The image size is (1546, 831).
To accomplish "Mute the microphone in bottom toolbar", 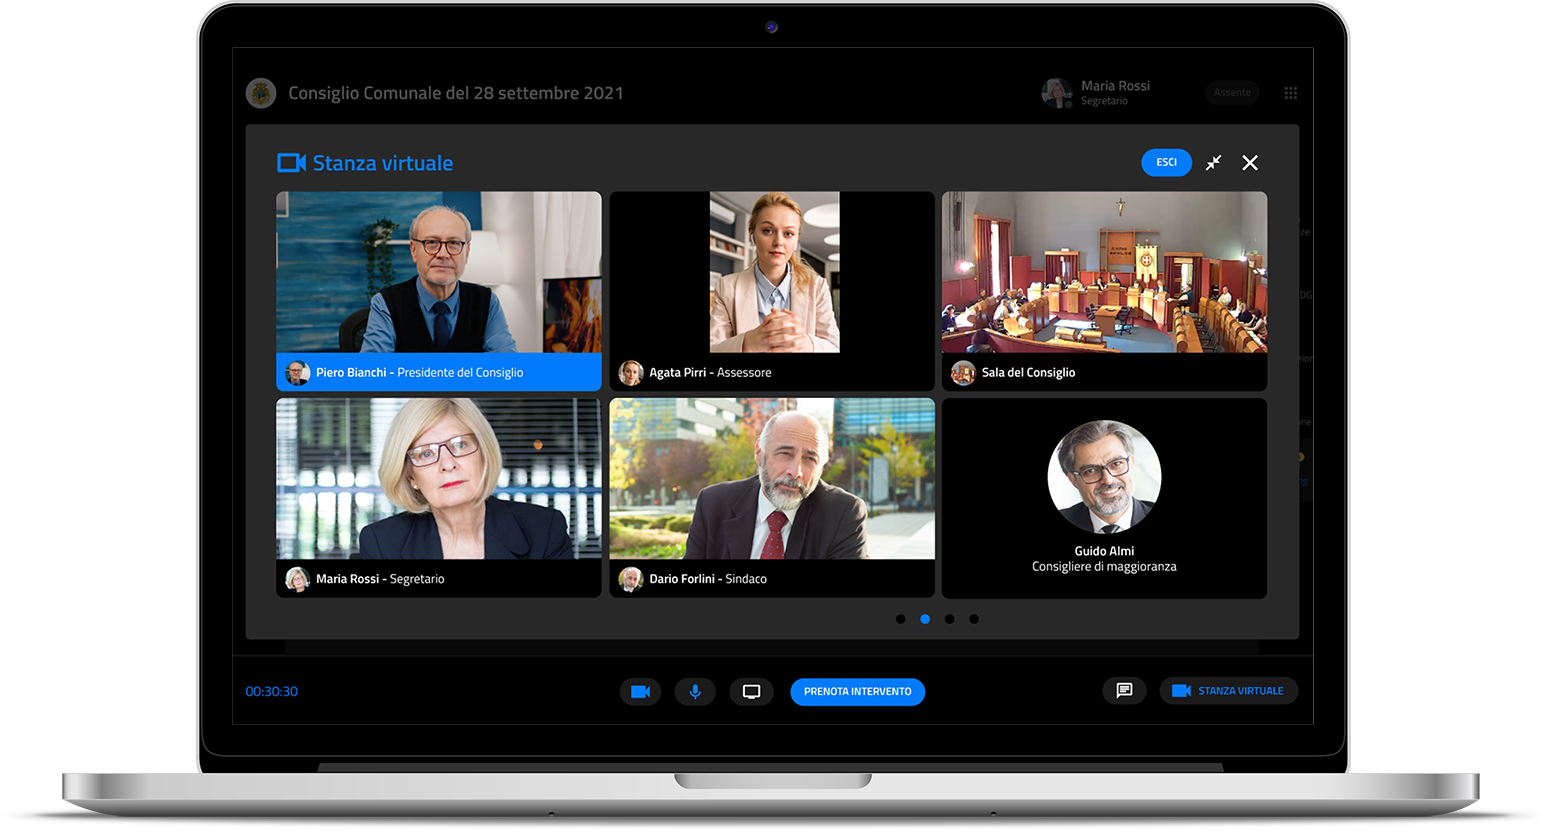I will pyautogui.click(x=695, y=692).
